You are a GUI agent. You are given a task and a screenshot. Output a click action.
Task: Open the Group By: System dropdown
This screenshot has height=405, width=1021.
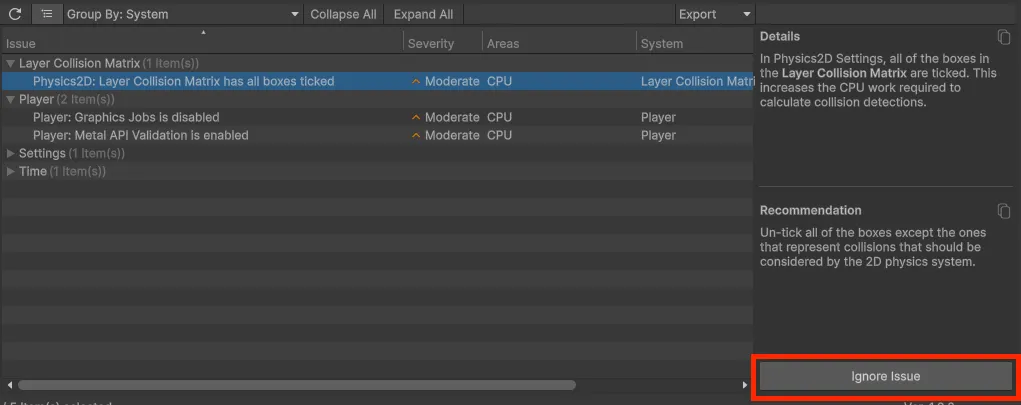click(x=182, y=14)
